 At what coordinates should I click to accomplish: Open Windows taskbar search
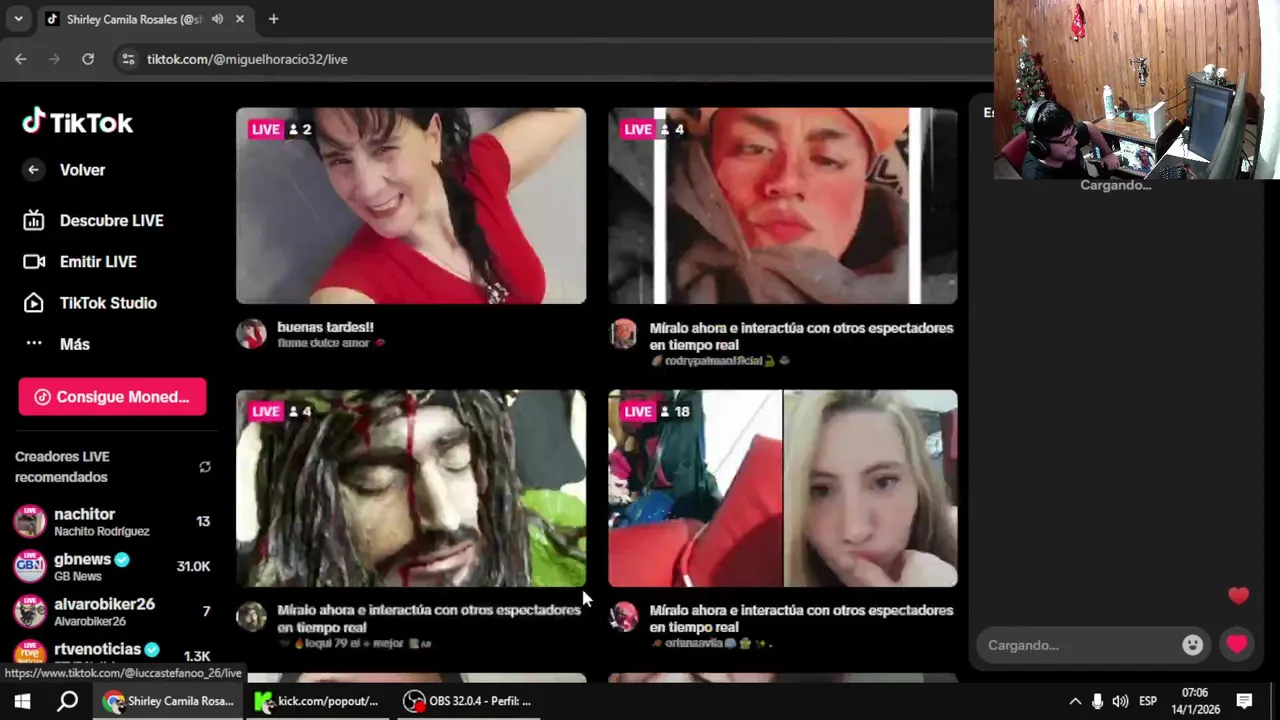pos(67,701)
